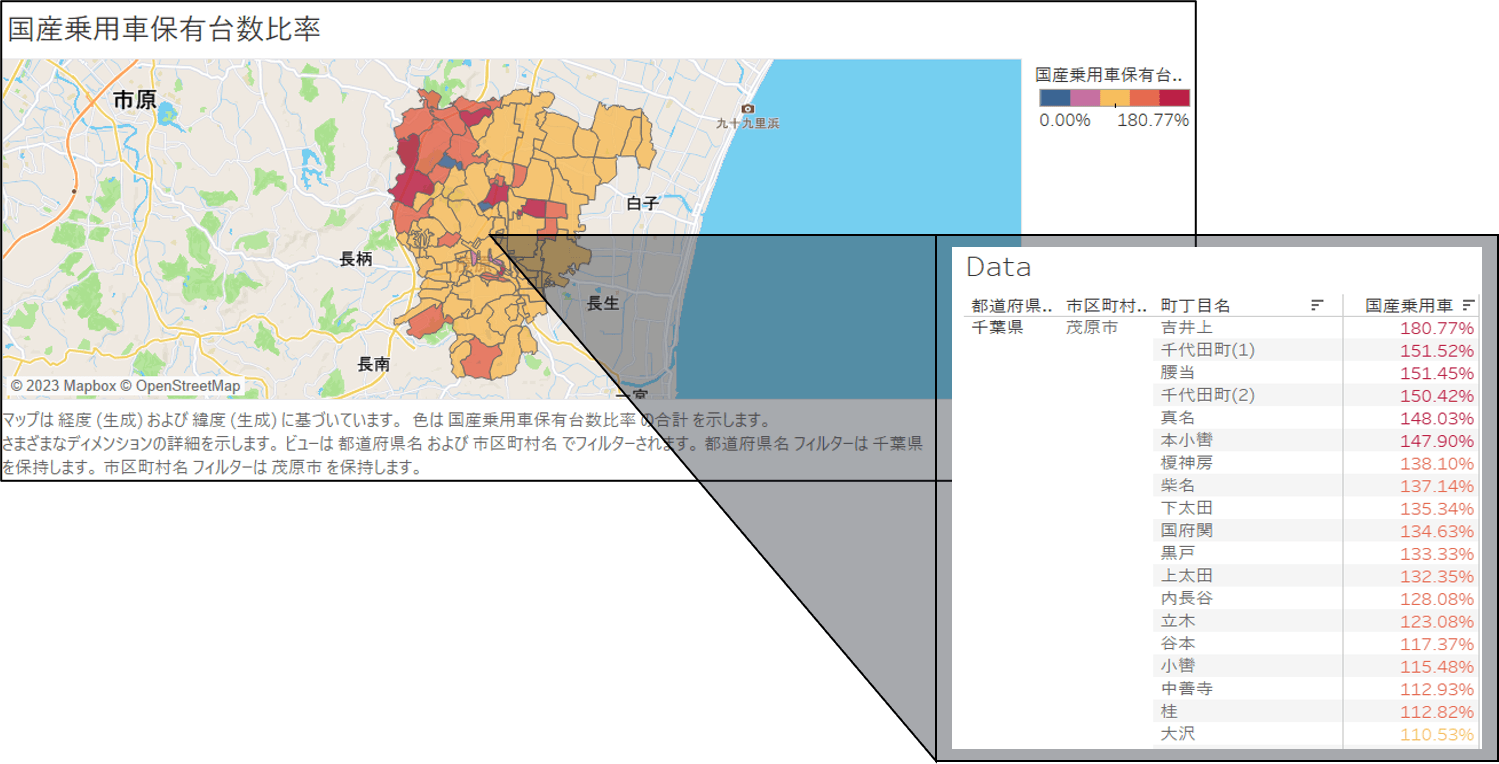Click the legend maximum value 180.77%

(1153, 120)
